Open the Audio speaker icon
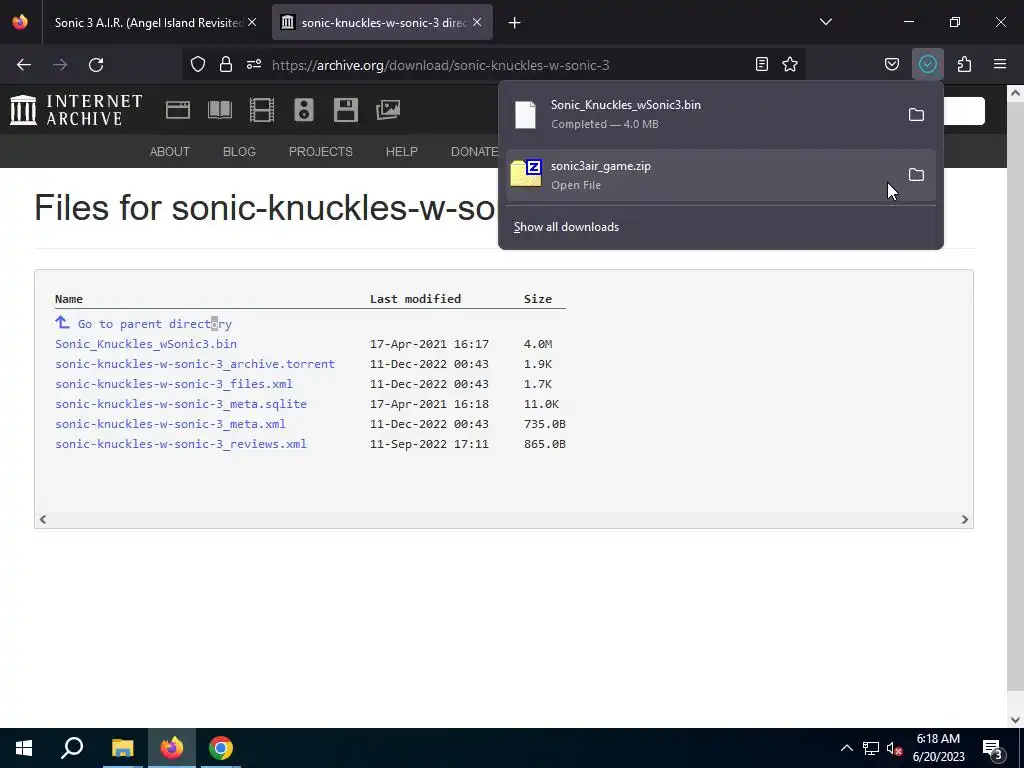Image resolution: width=1024 pixels, height=768 pixels. (304, 110)
